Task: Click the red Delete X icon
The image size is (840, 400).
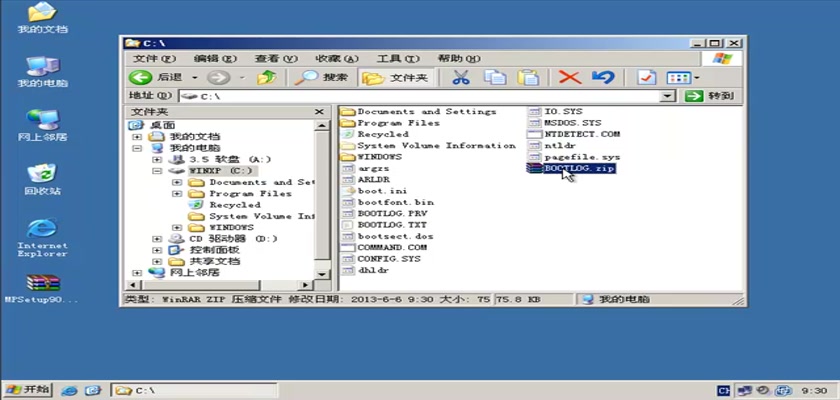Action: tap(569, 78)
